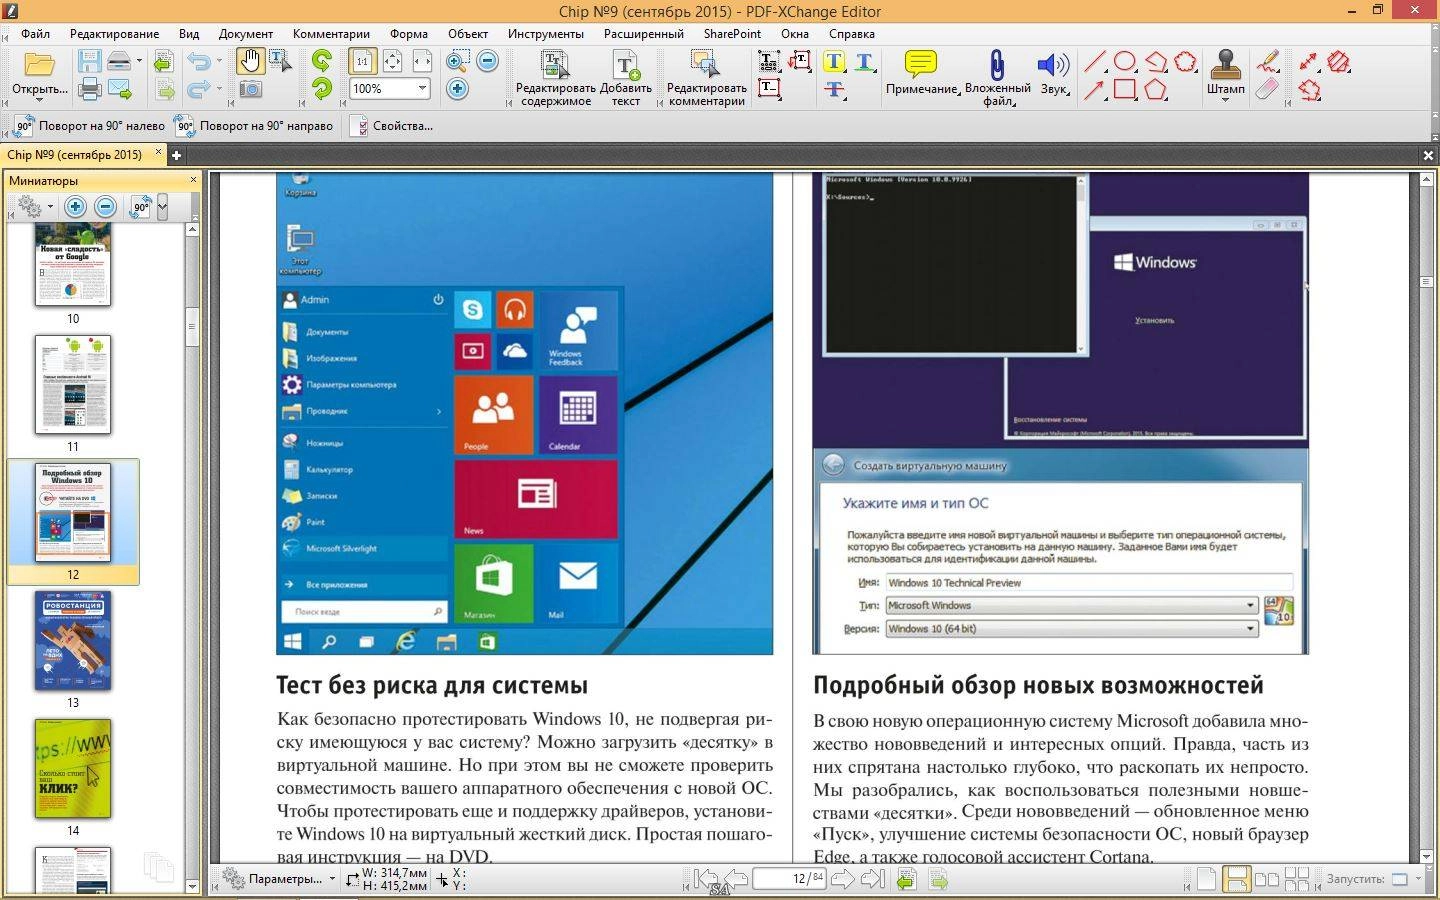The image size is (1440, 900).
Task: Select the Arrow drawing tool
Action: point(1095,89)
